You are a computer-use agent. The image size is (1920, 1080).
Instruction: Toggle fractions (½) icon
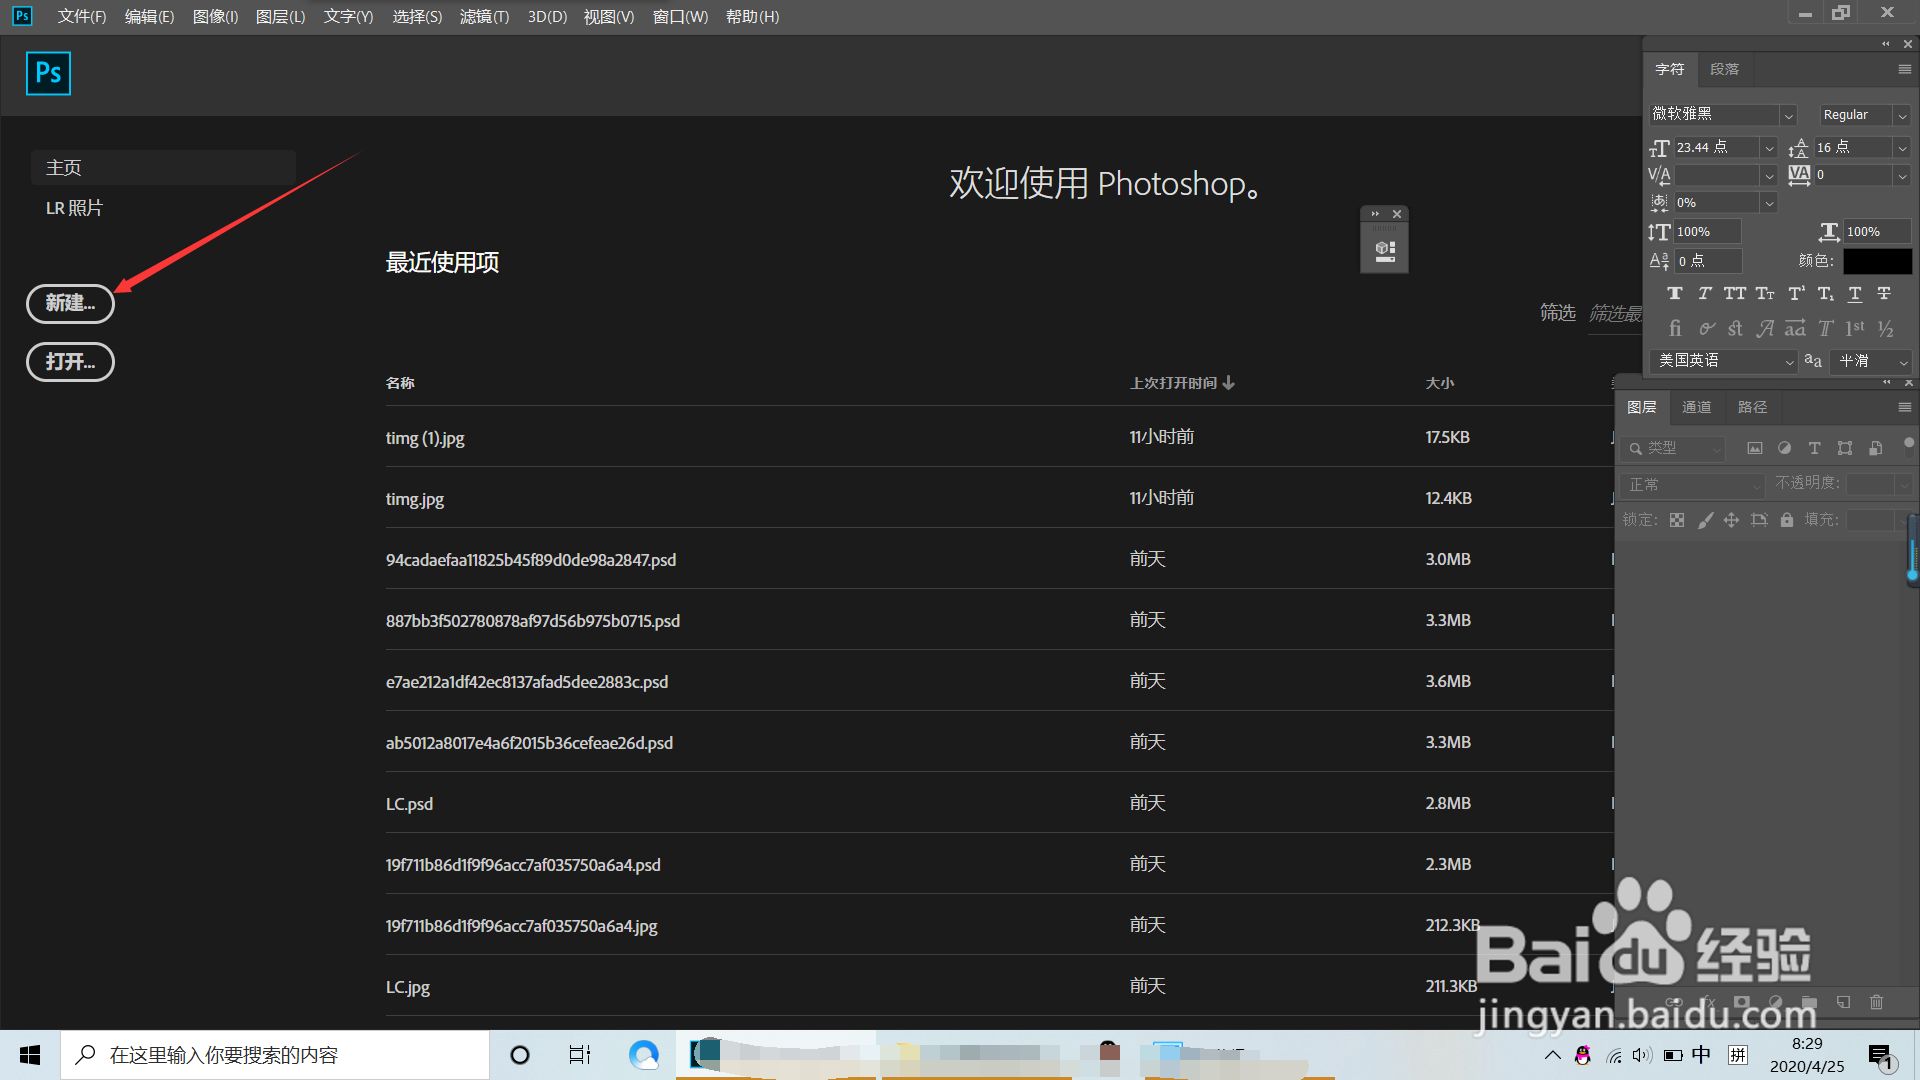(x=1886, y=328)
